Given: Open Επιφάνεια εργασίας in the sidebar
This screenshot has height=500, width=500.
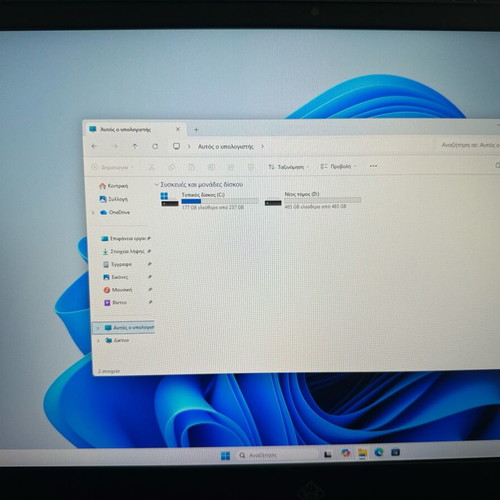Looking at the screenshot, I should coord(124,239).
